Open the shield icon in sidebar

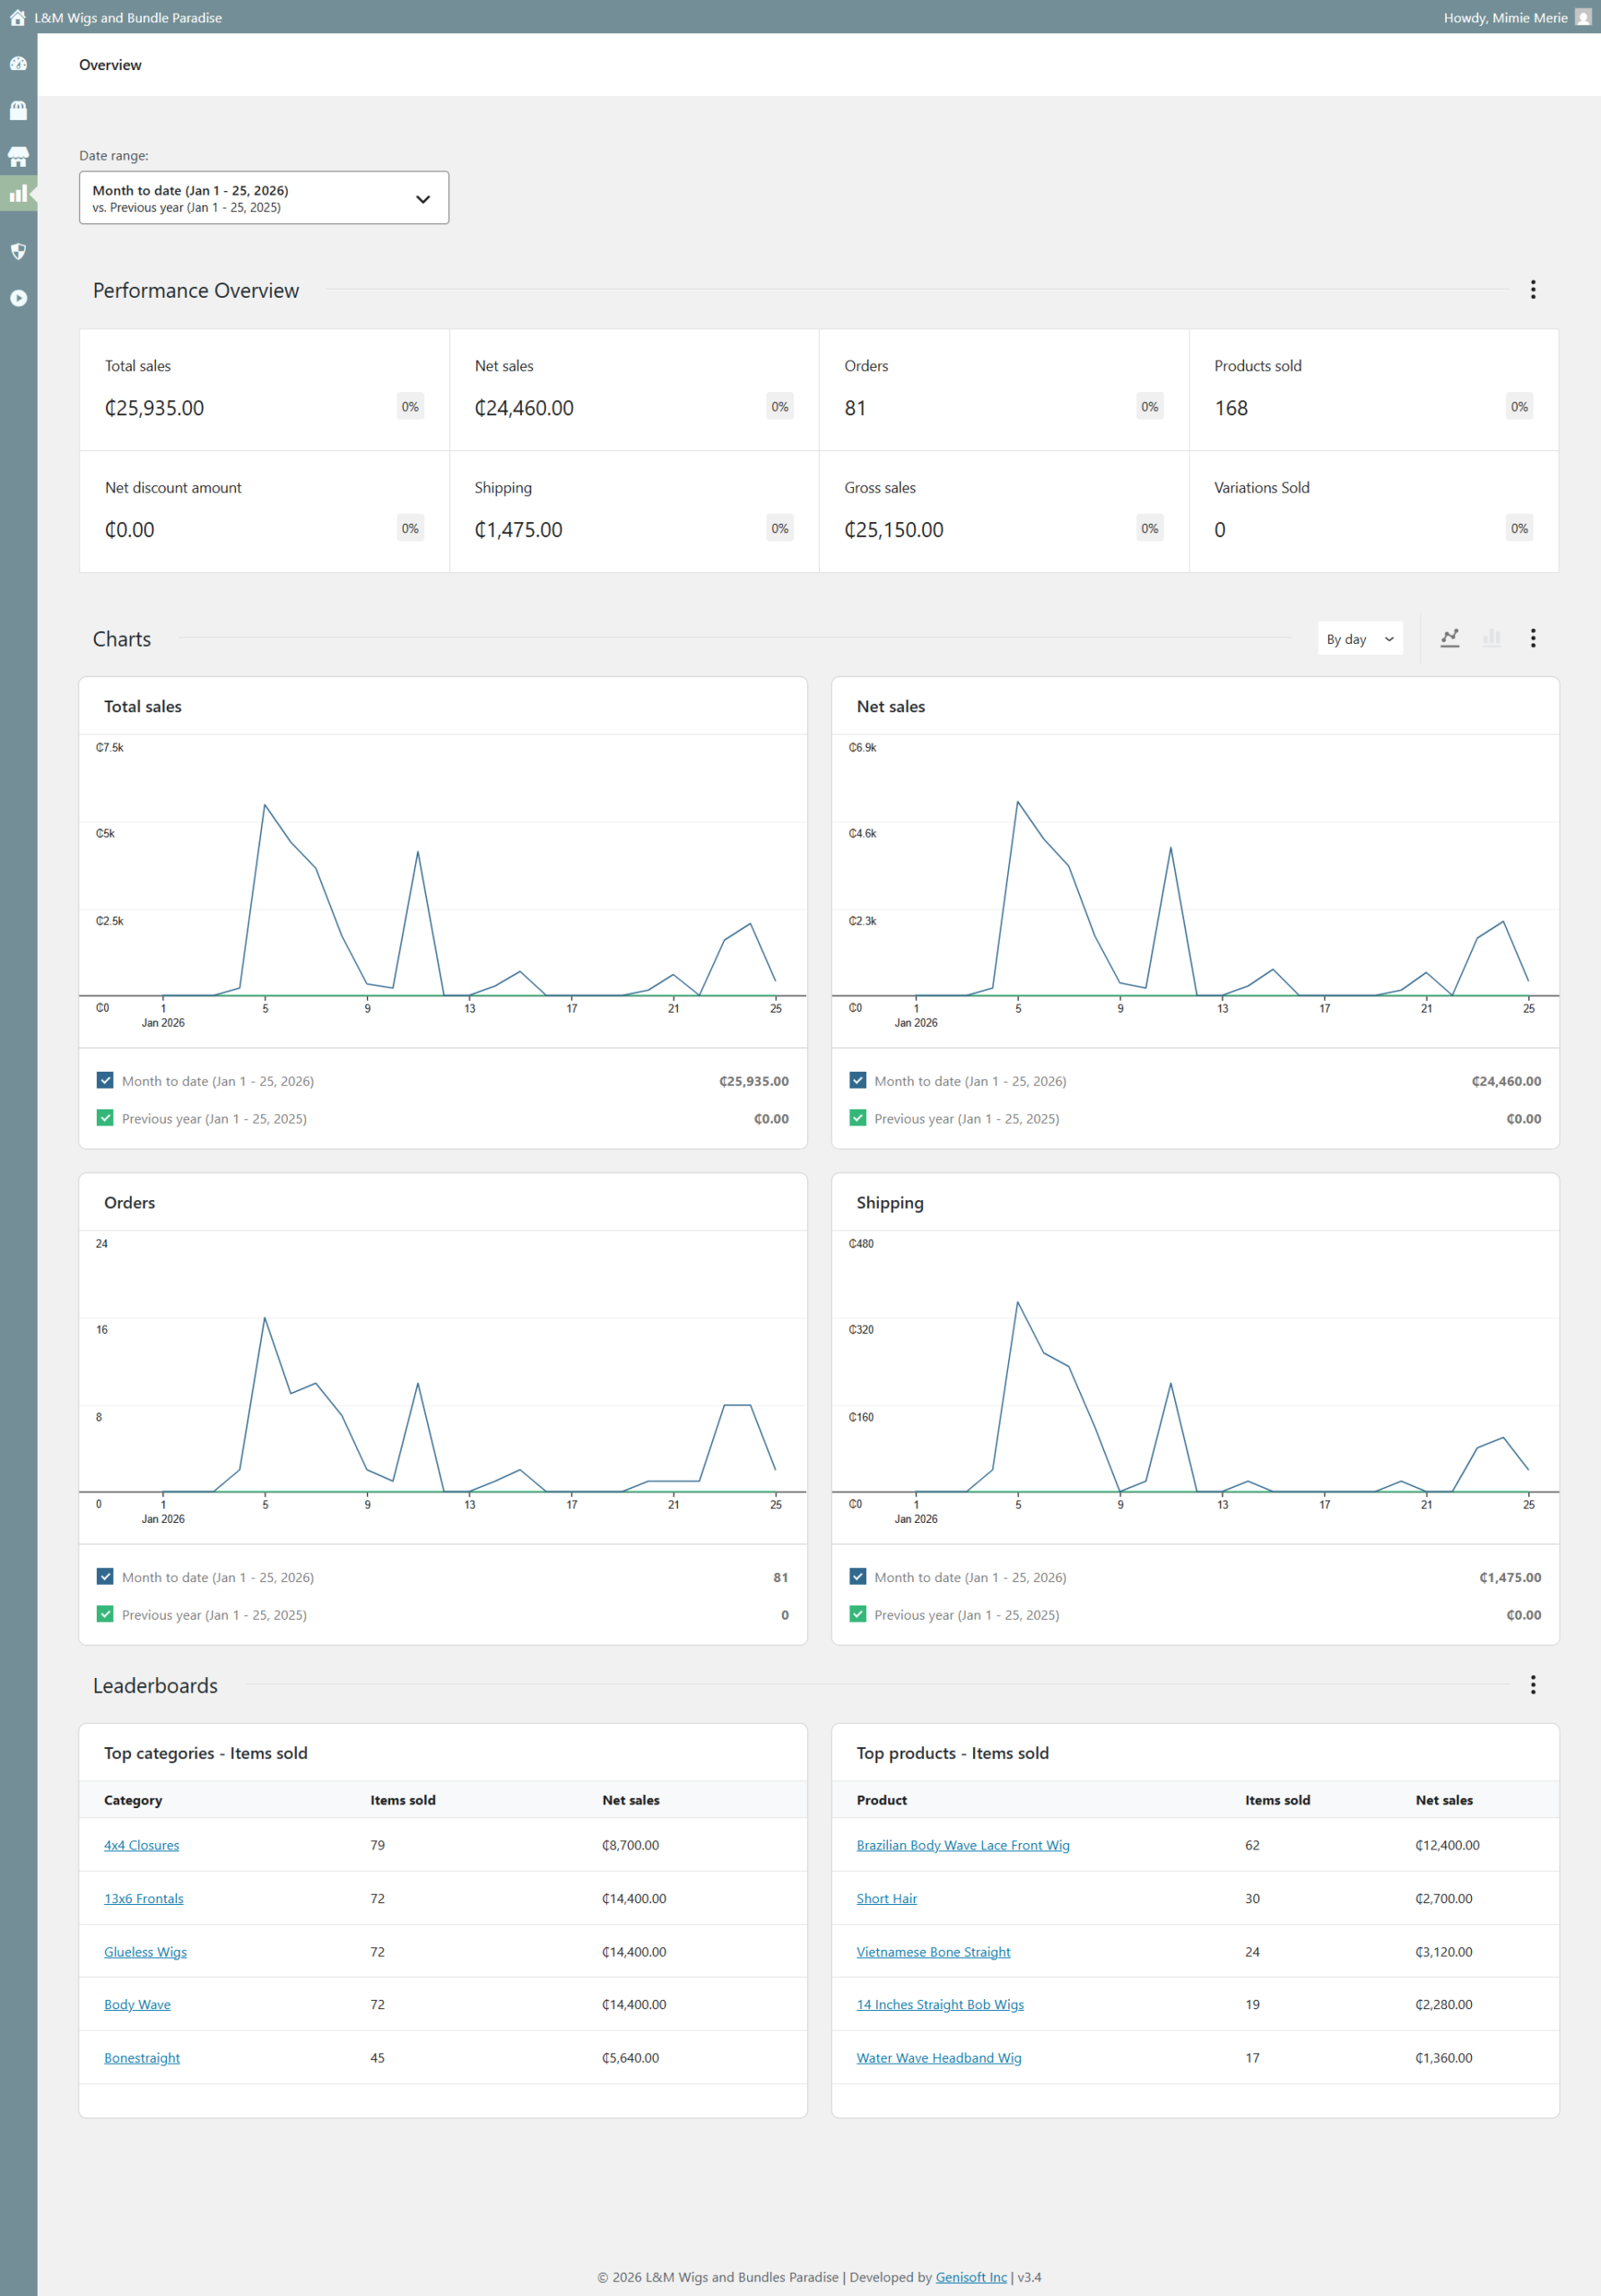pos(18,251)
